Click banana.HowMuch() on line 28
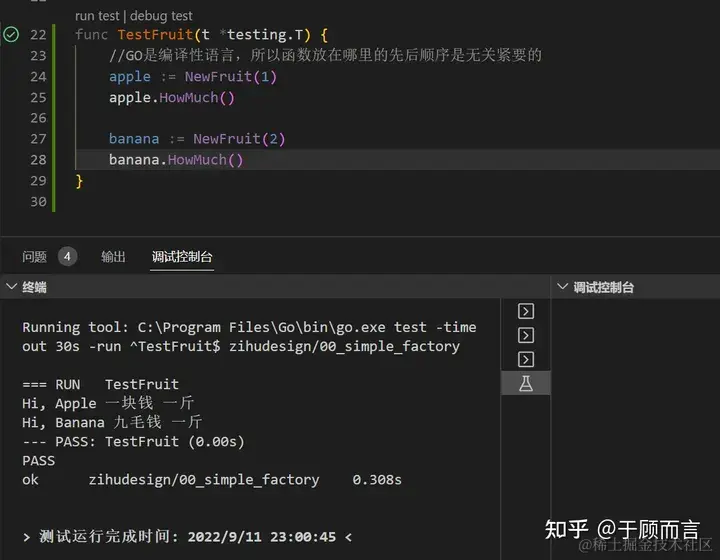720x560 pixels. click(176, 160)
